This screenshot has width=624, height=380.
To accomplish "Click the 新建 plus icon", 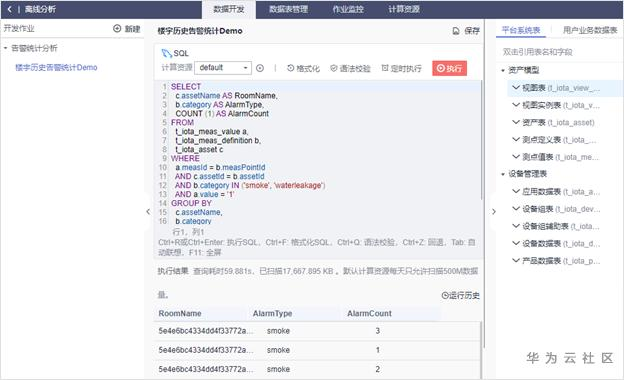I will (x=117, y=28).
